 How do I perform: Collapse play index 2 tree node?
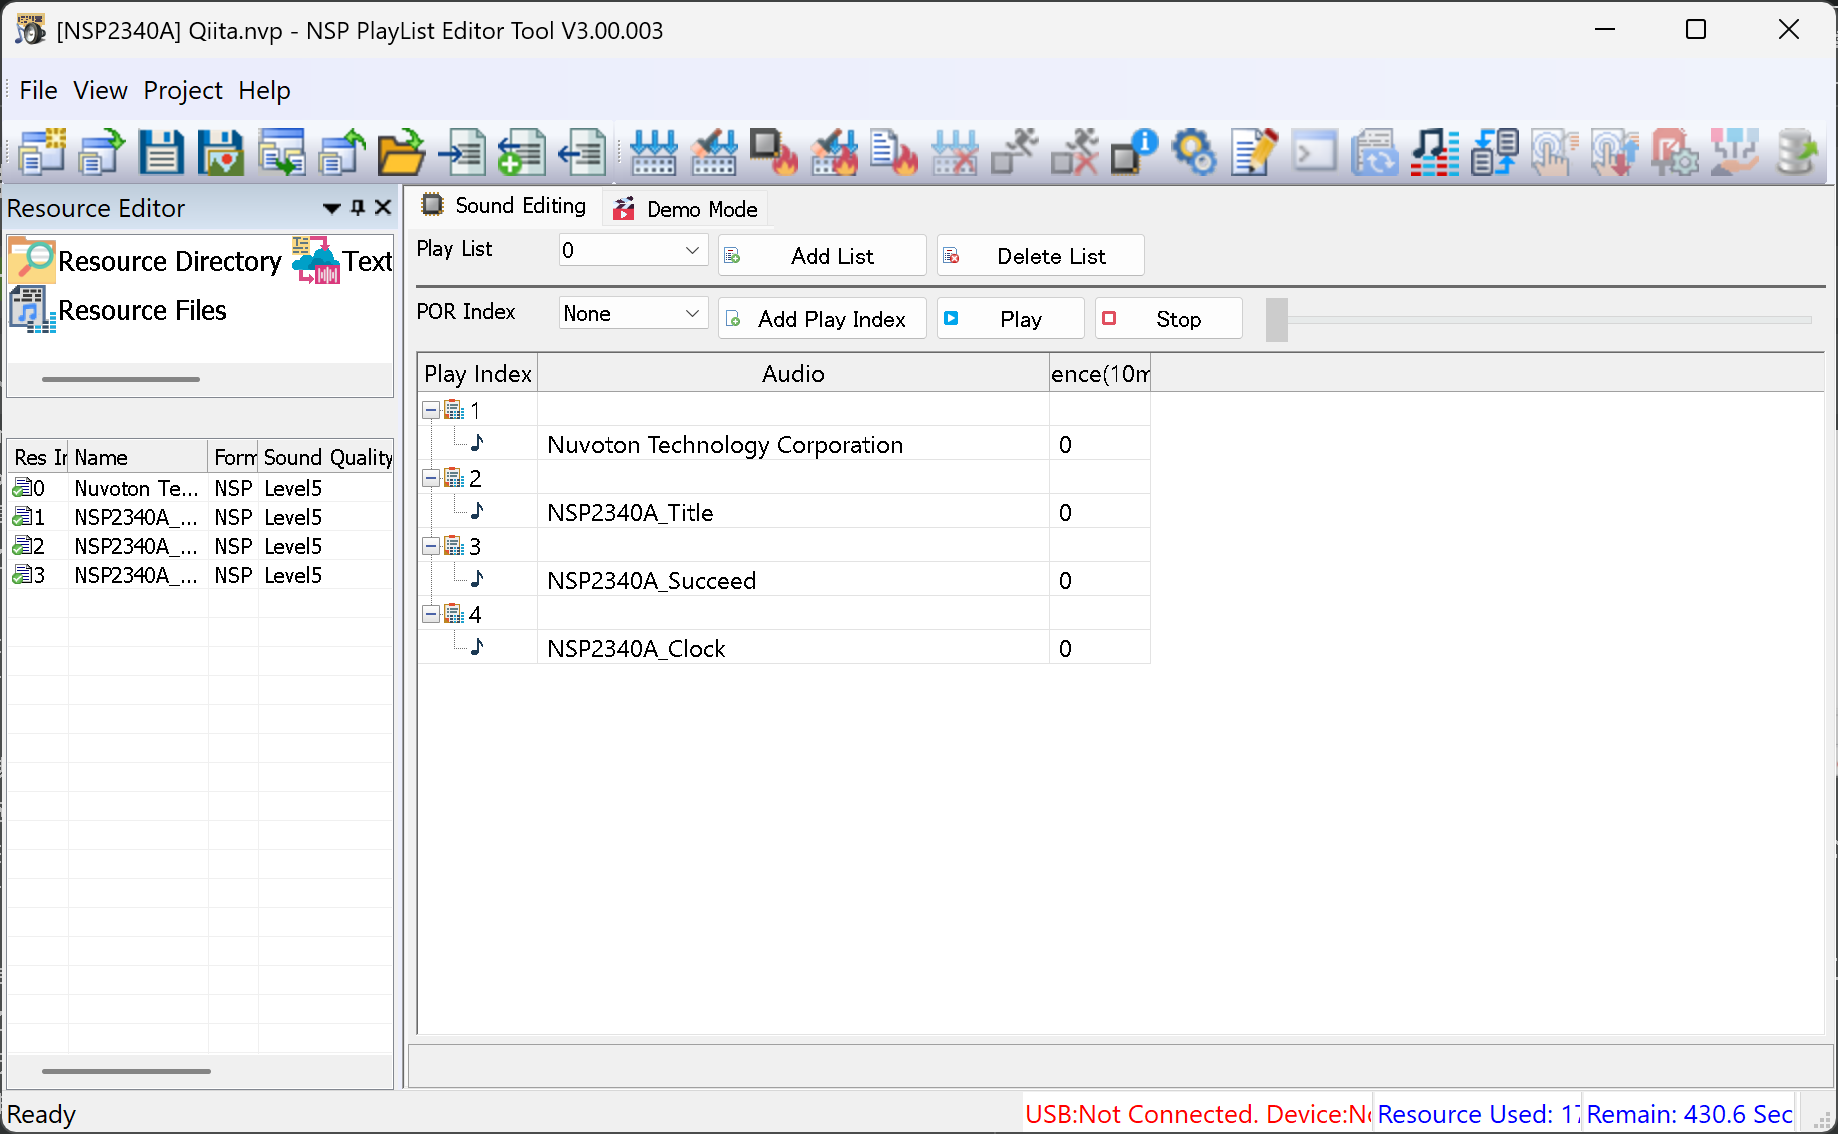coord(431,478)
